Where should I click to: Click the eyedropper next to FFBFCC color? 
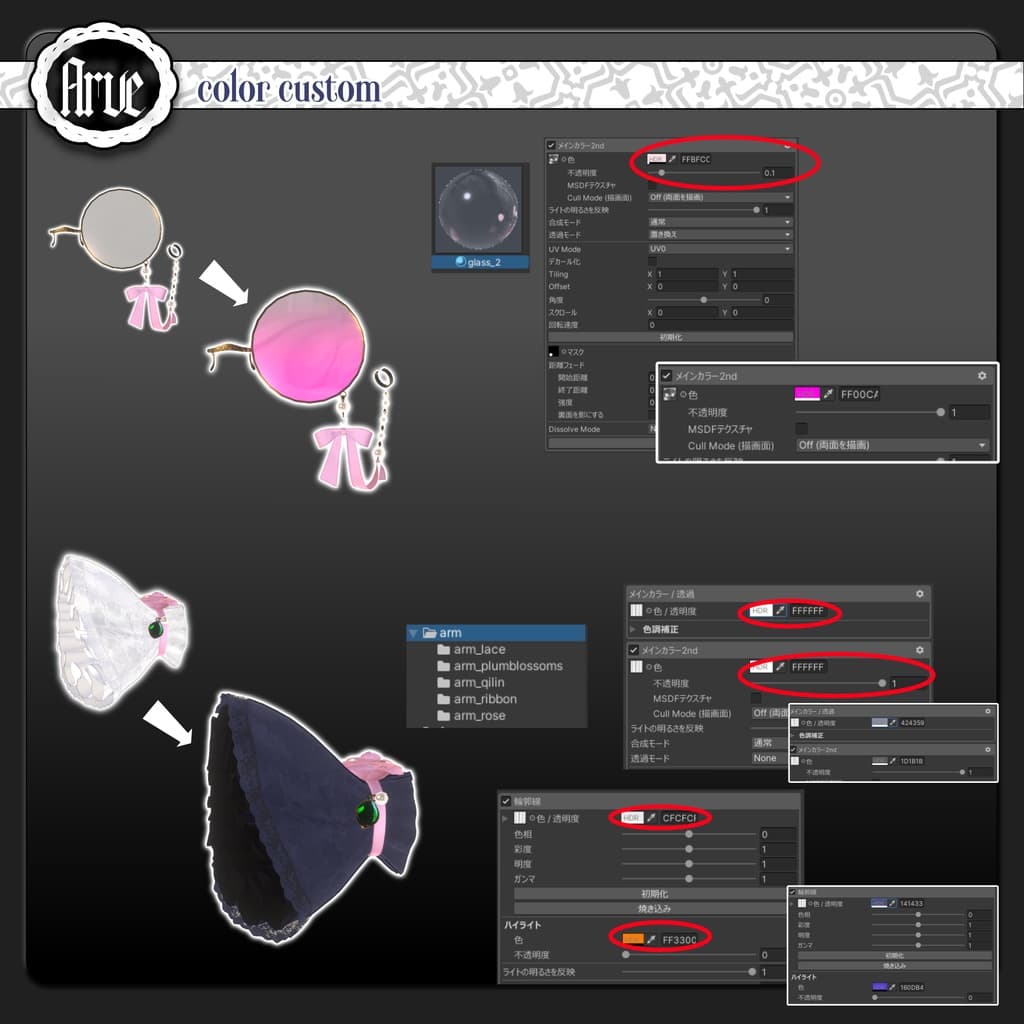click(x=672, y=159)
